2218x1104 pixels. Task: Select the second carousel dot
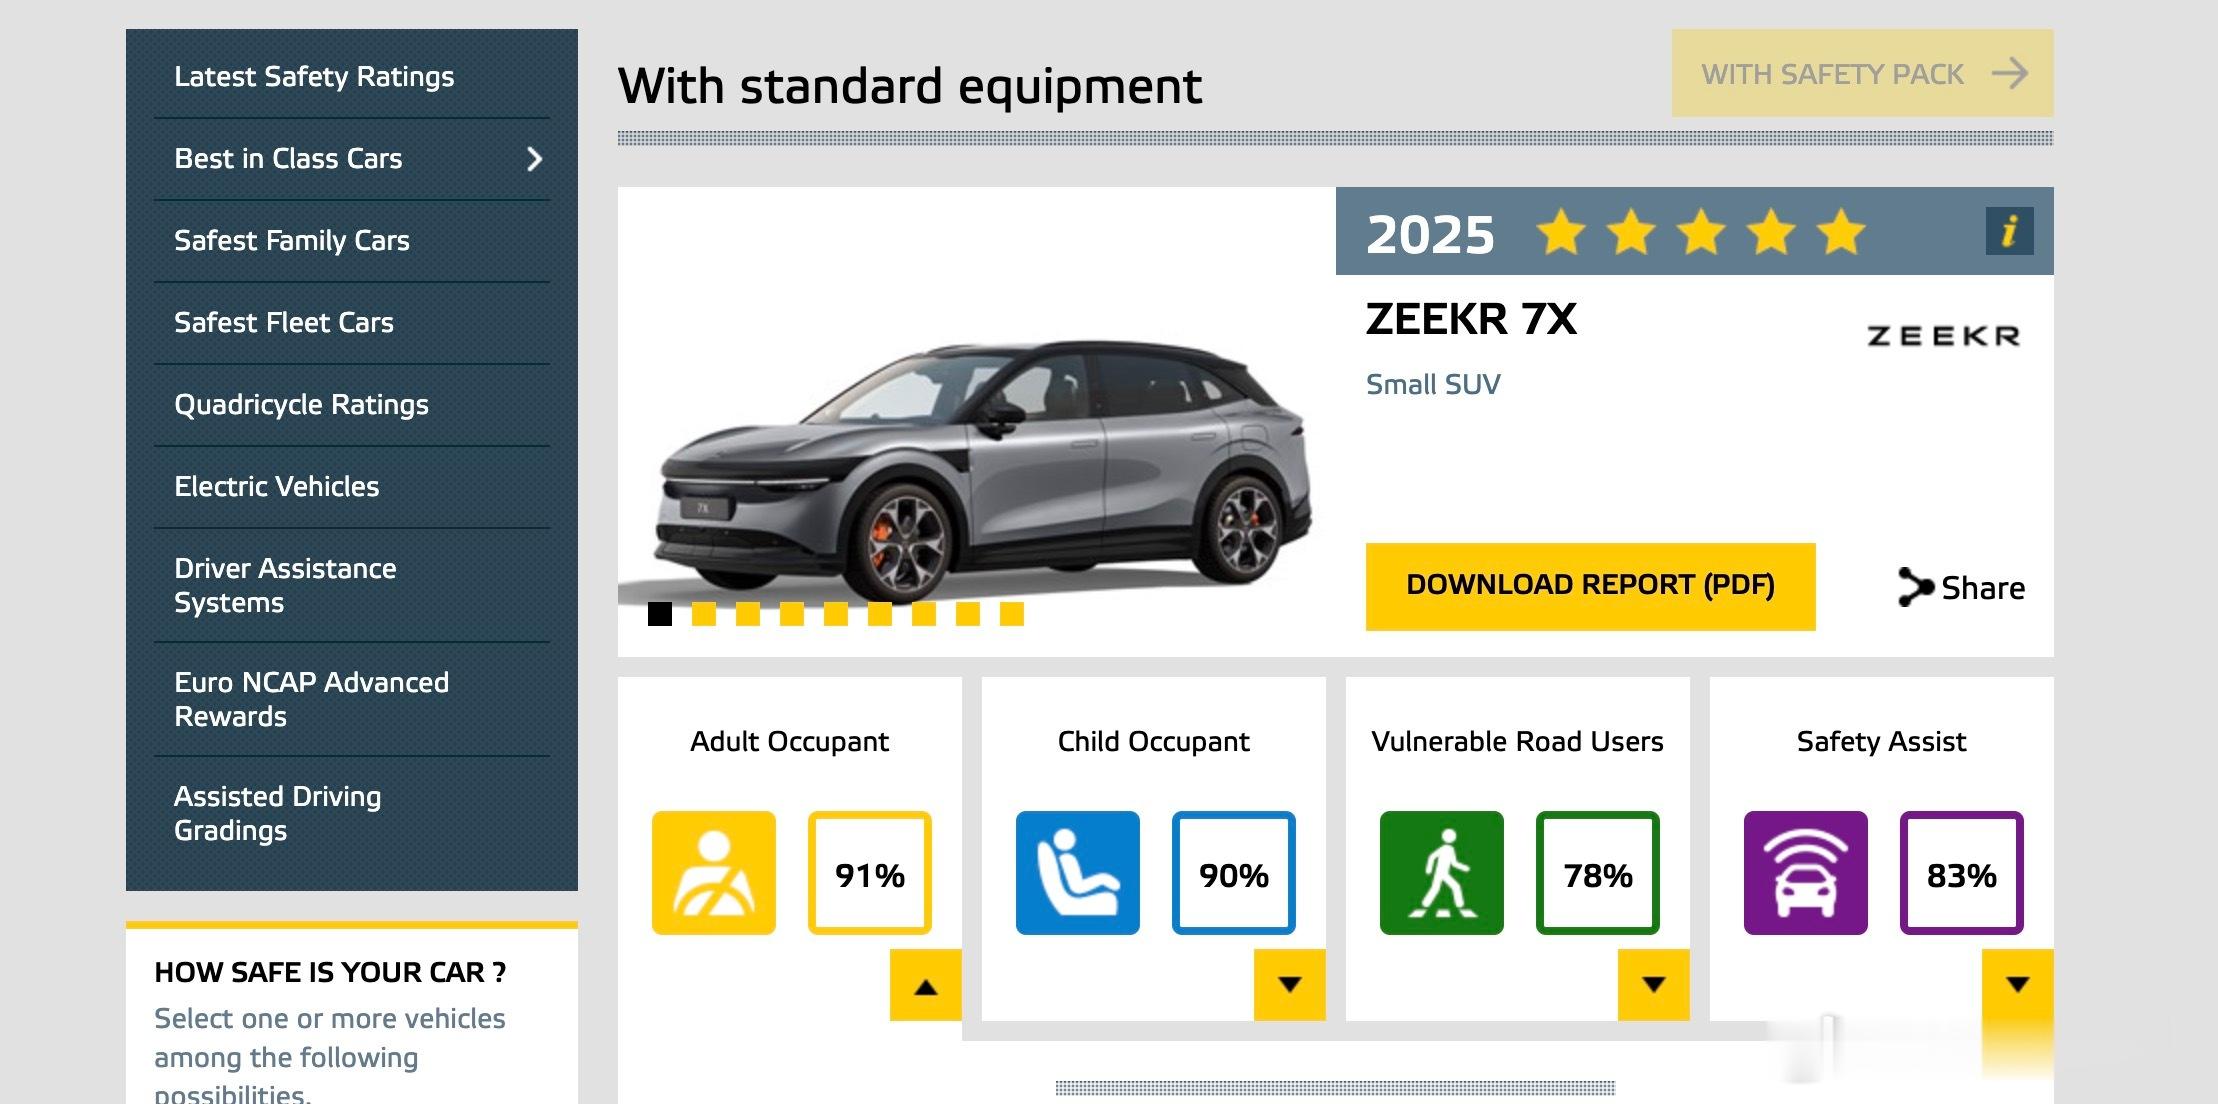pyautogui.click(x=704, y=614)
